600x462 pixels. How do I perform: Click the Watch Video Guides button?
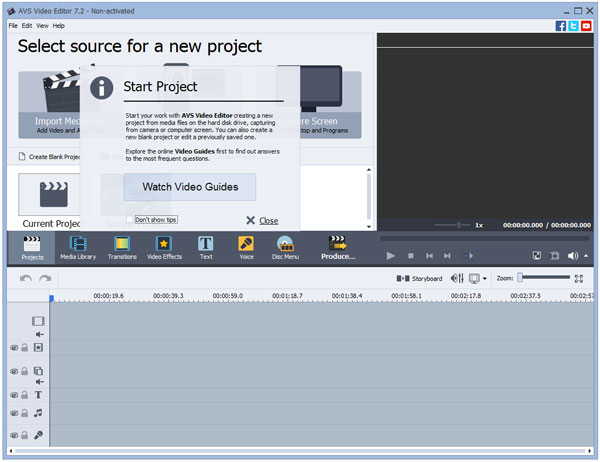[189, 186]
